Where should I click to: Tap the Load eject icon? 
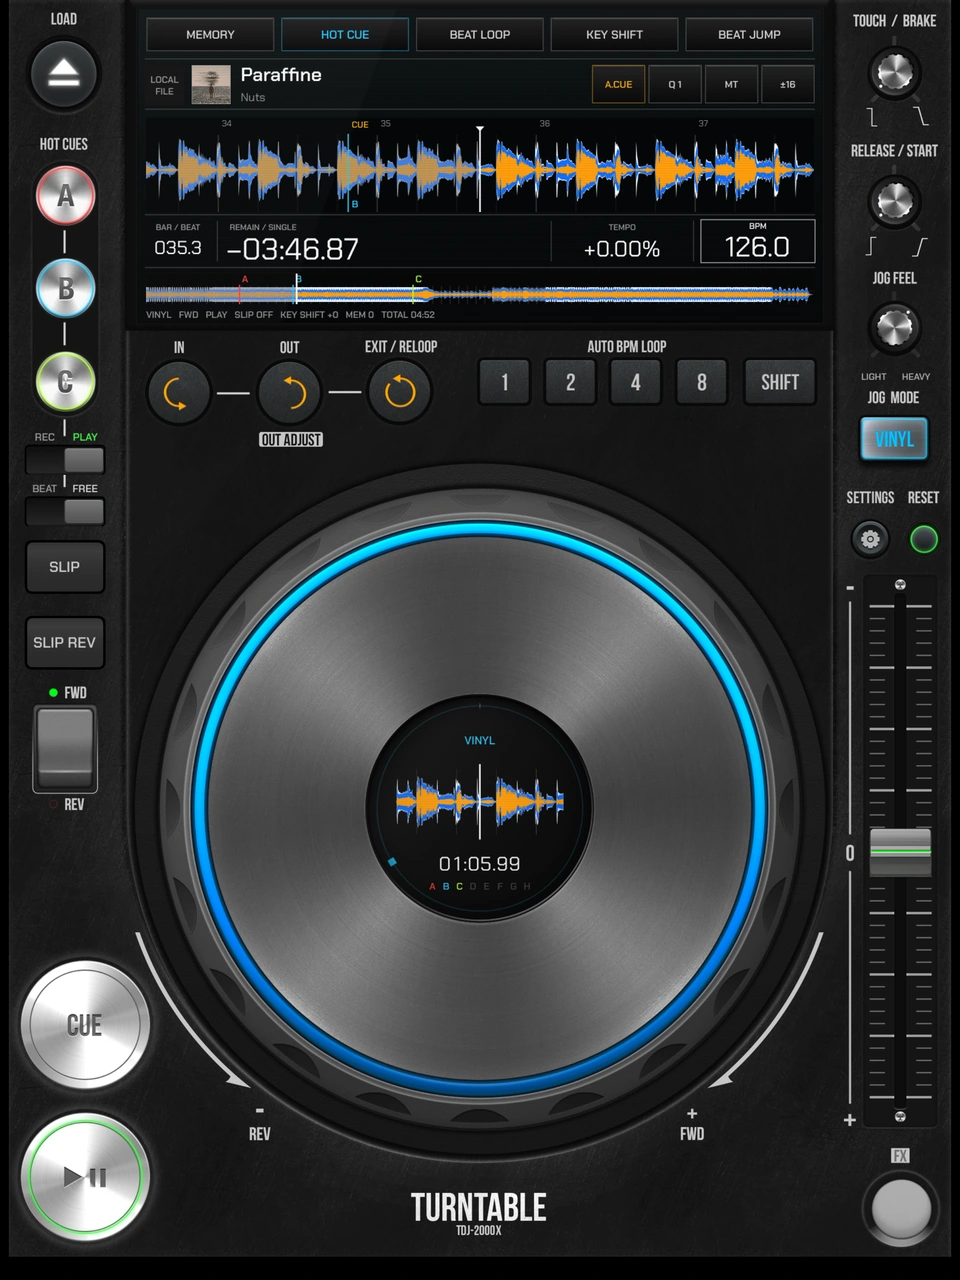click(x=64, y=73)
